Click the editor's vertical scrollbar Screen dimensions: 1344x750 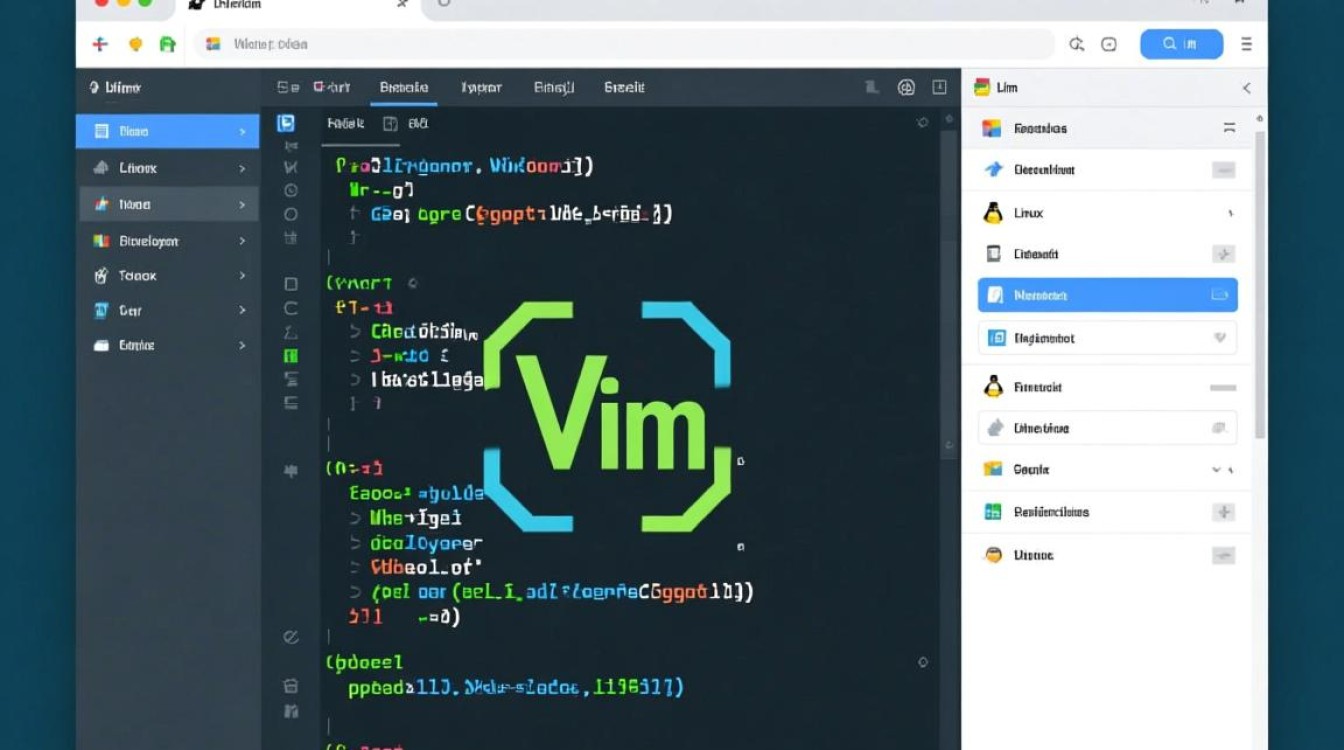pyautogui.click(x=948, y=295)
